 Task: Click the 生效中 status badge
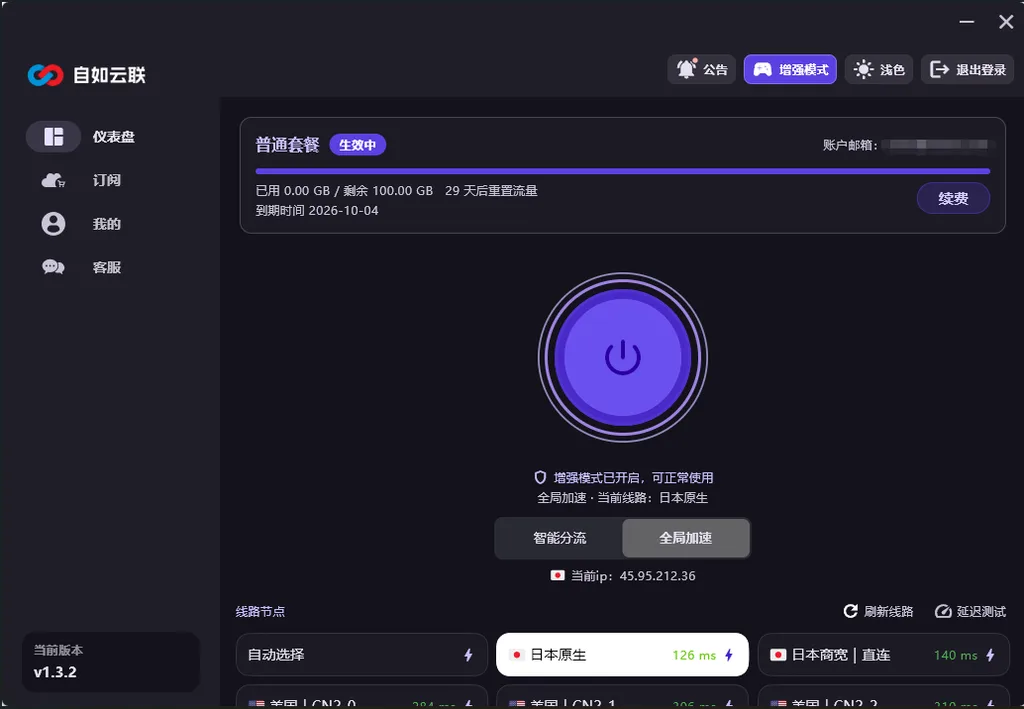[357, 145]
